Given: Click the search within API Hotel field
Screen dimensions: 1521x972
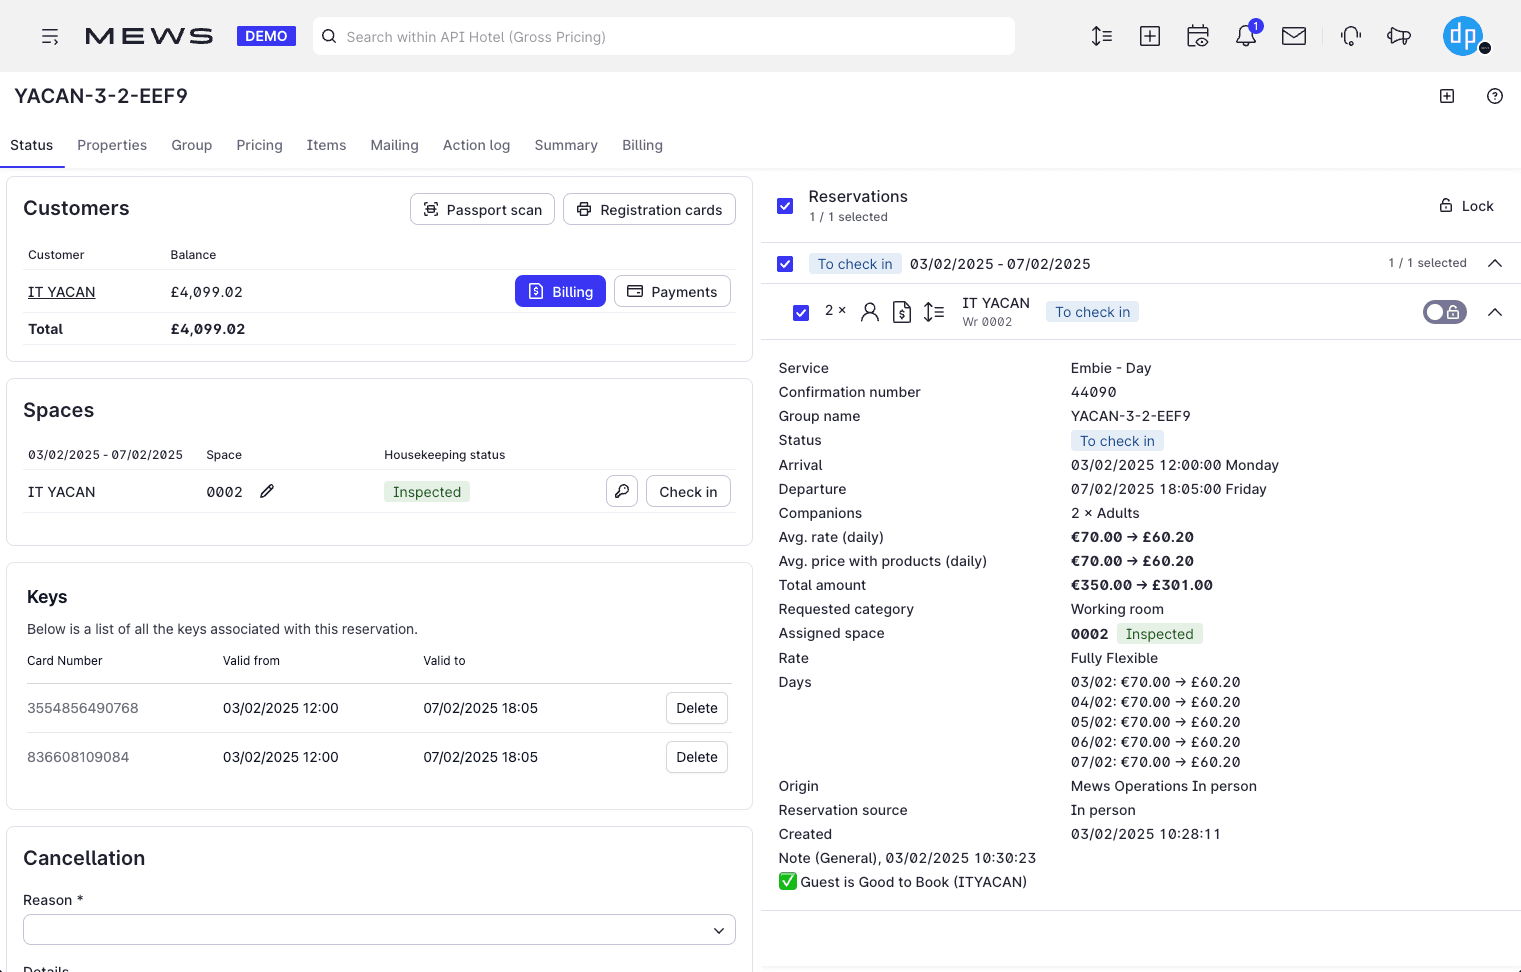Looking at the screenshot, I should click(664, 37).
